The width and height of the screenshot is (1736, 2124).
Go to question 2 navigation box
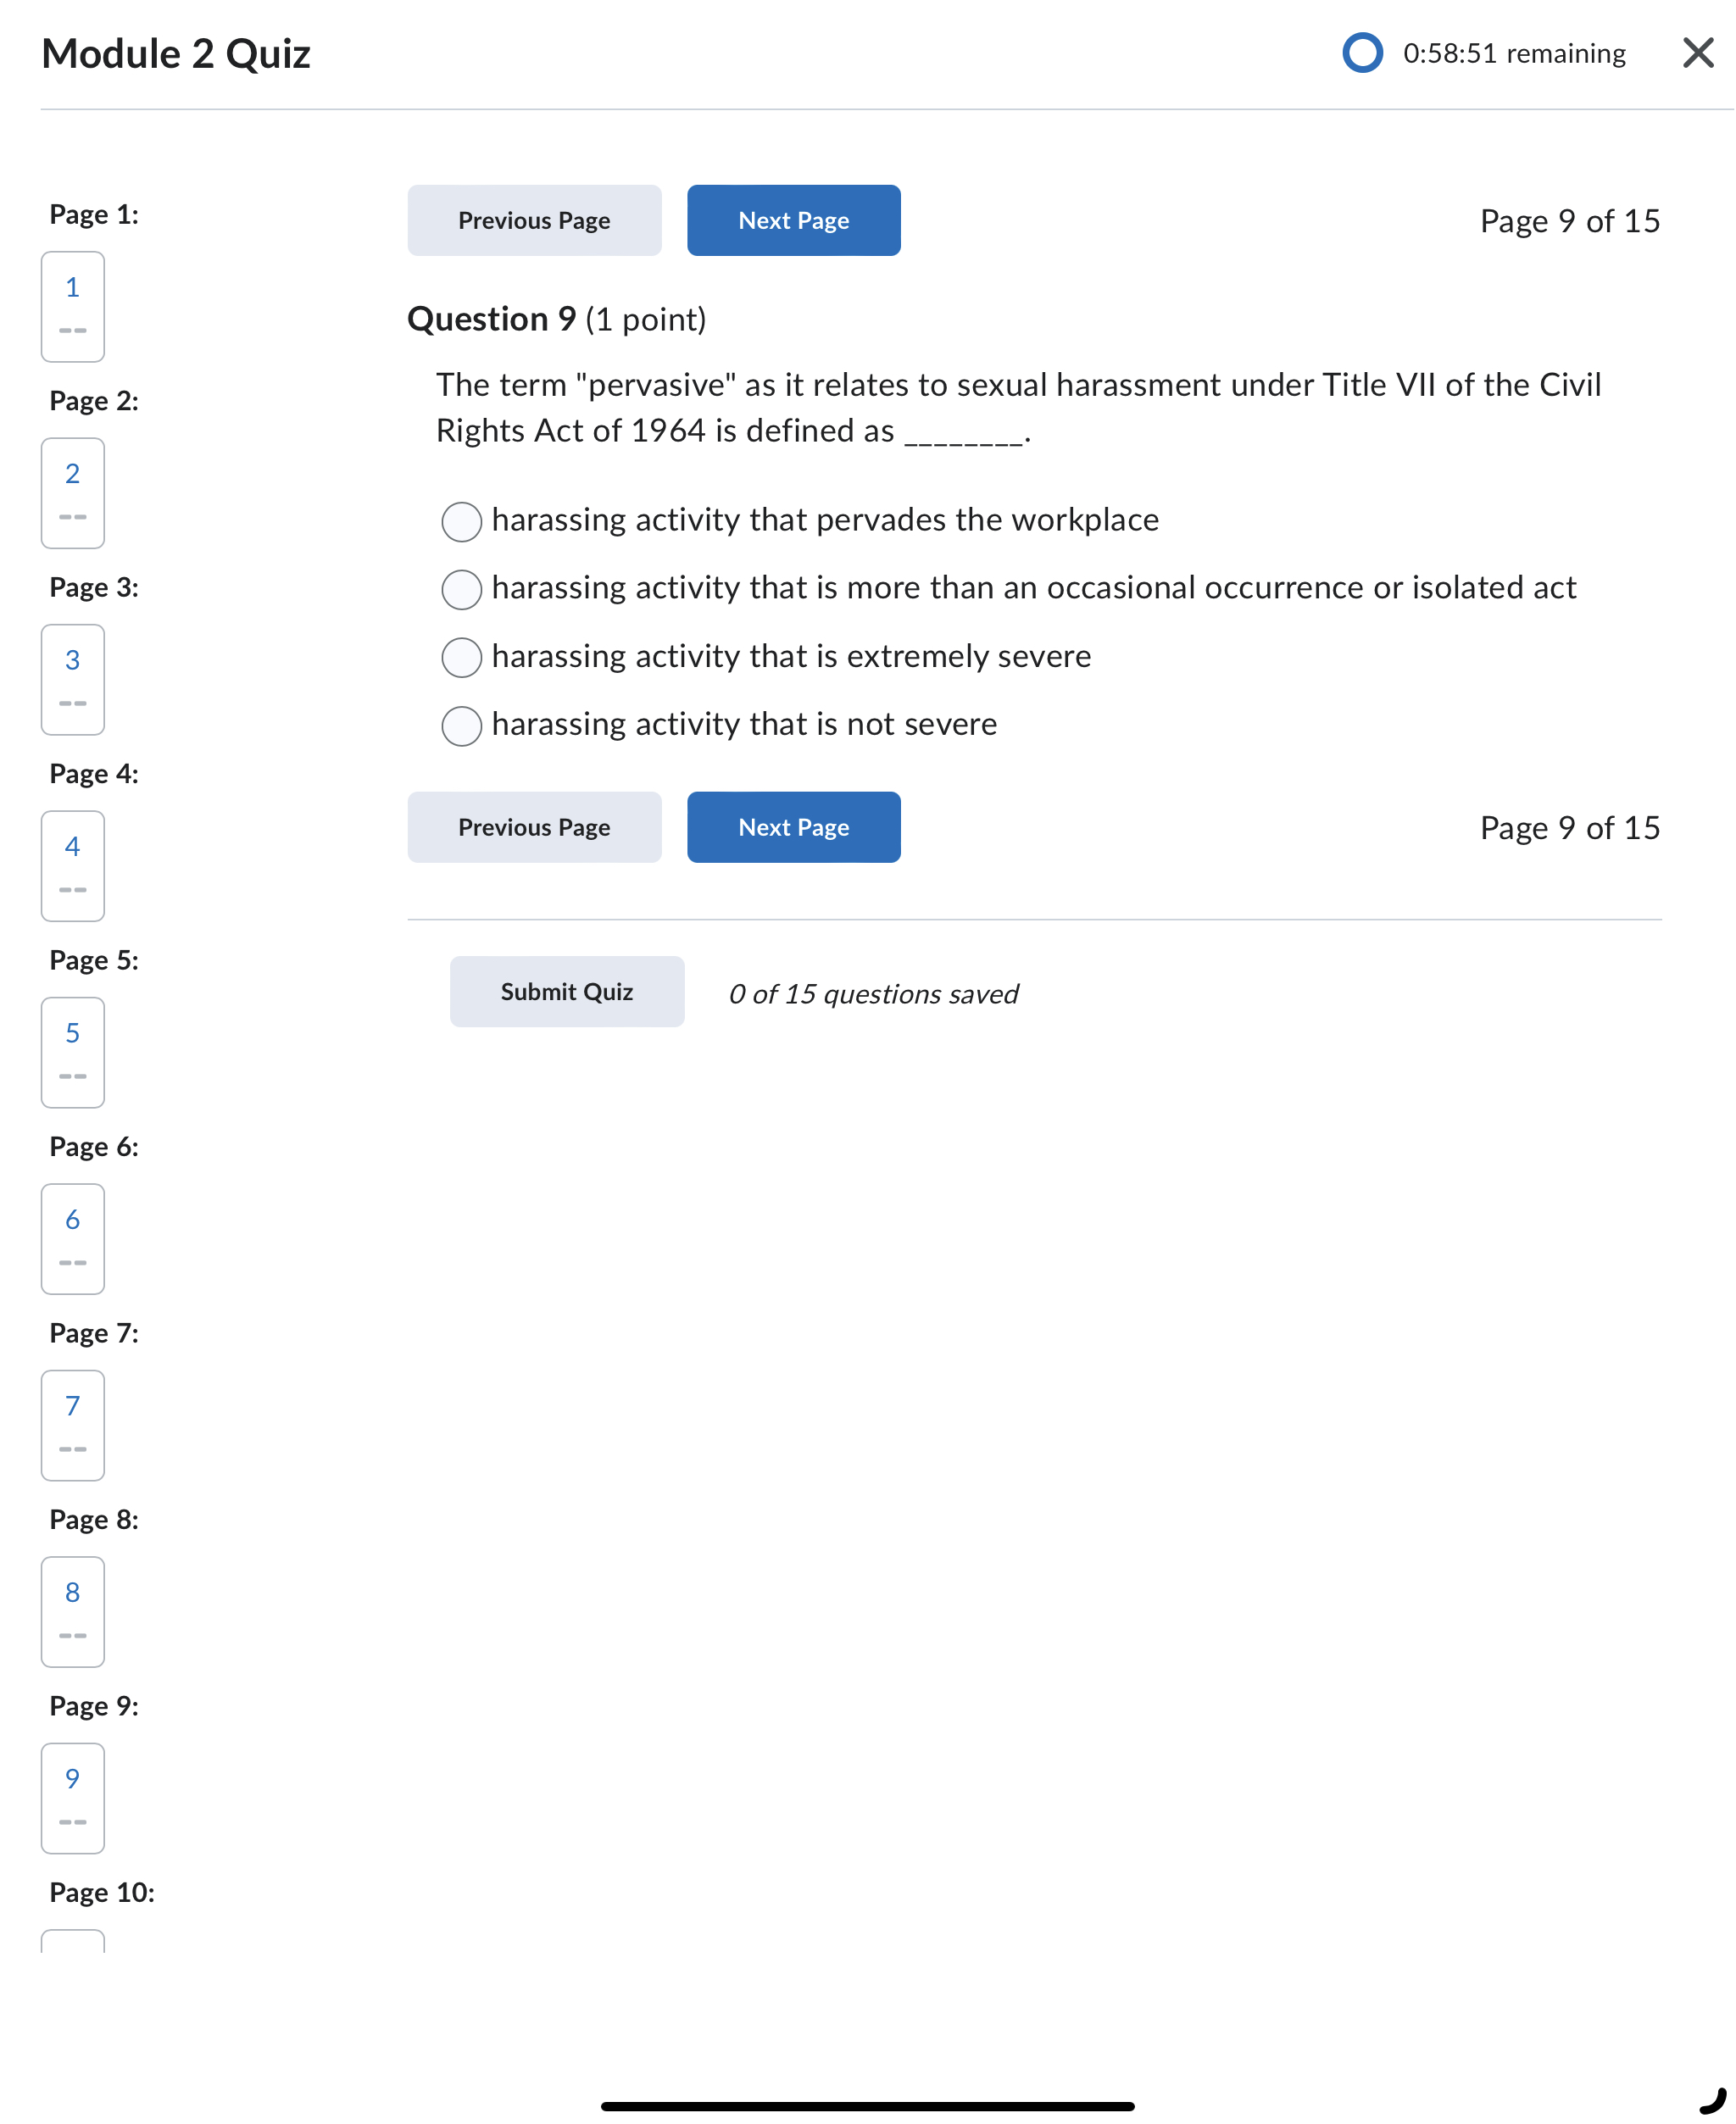point(73,492)
